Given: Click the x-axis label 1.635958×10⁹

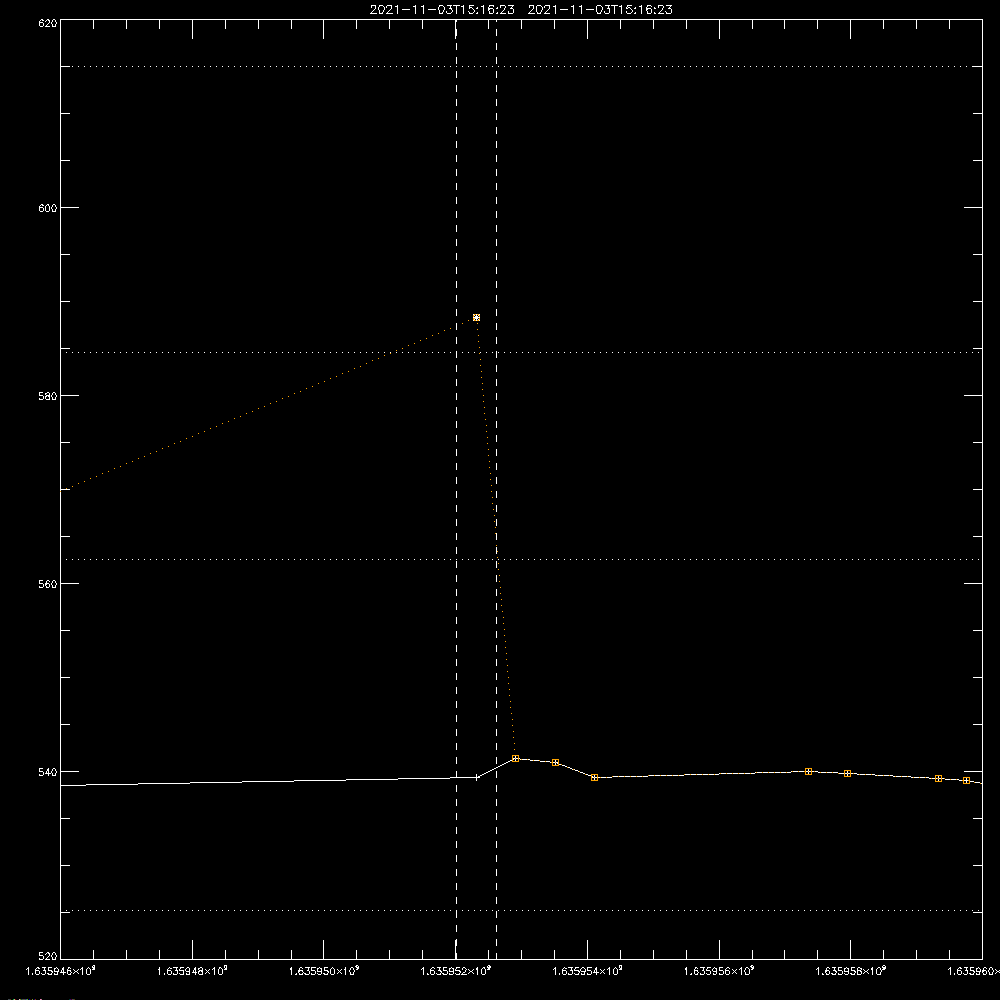Looking at the screenshot, I should [x=851, y=971].
